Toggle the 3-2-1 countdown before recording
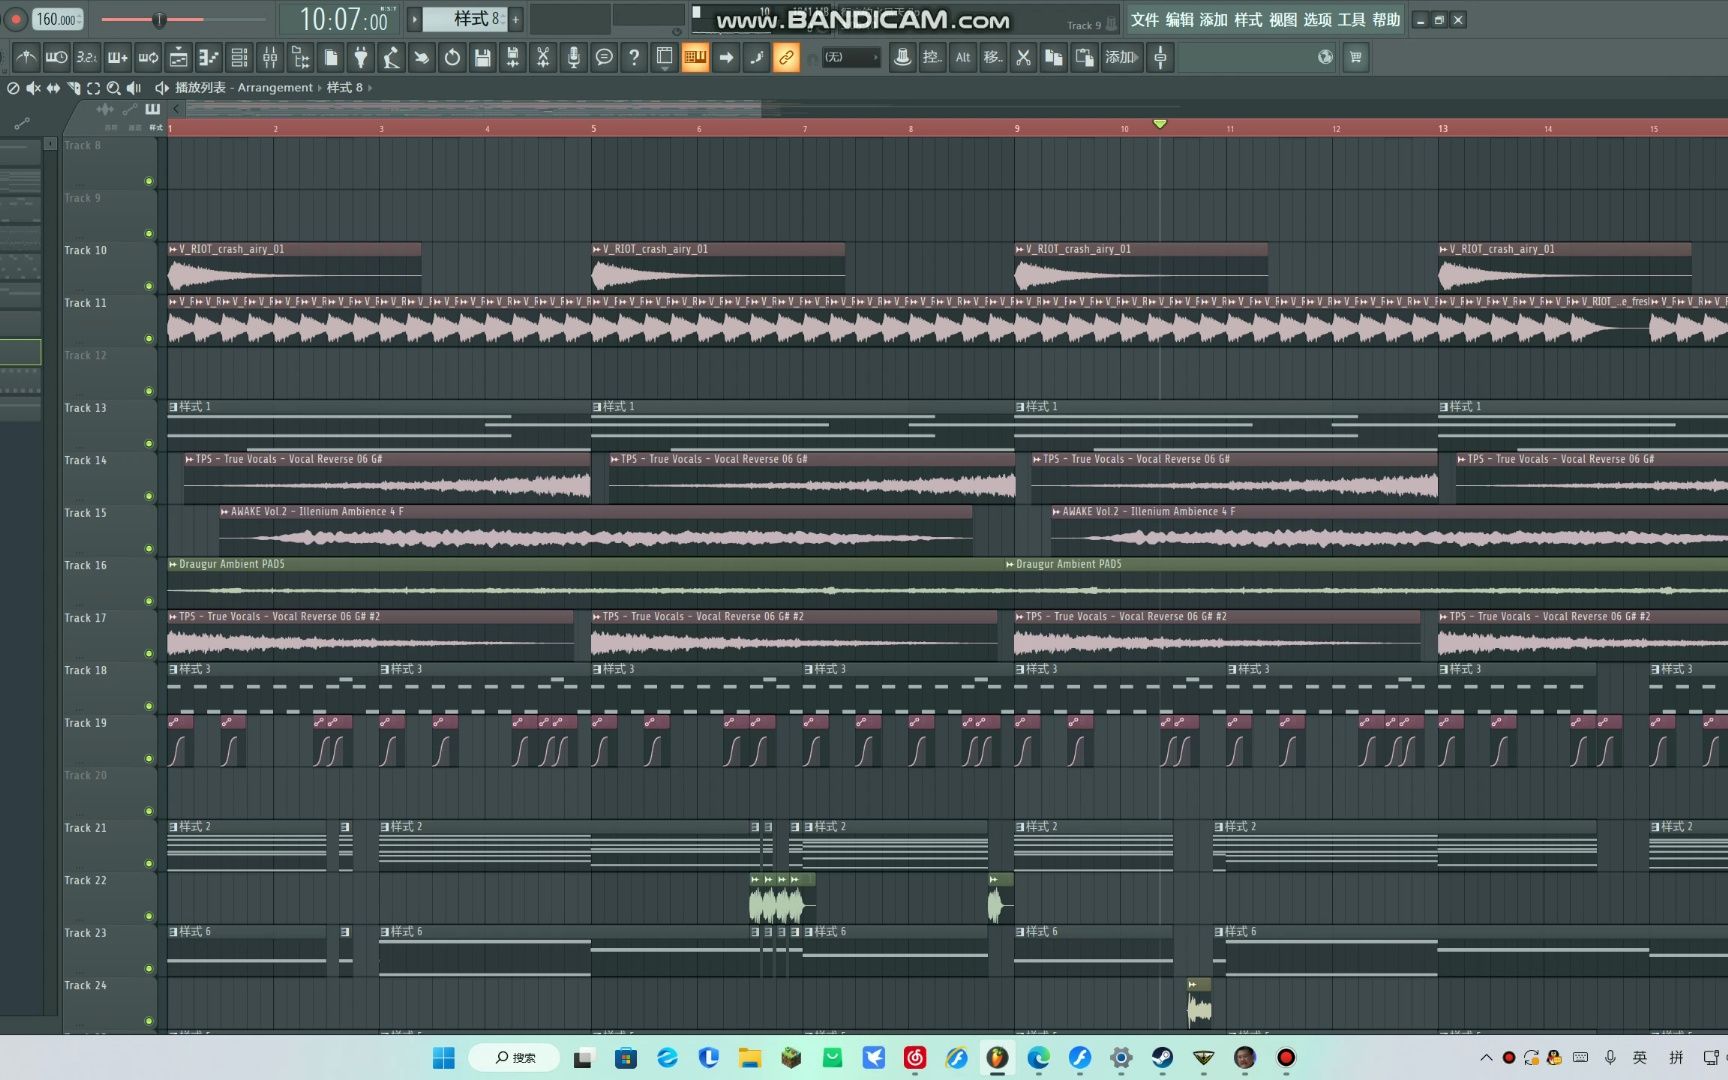Image resolution: width=1728 pixels, height=1080 pixels. click(87, 58)
